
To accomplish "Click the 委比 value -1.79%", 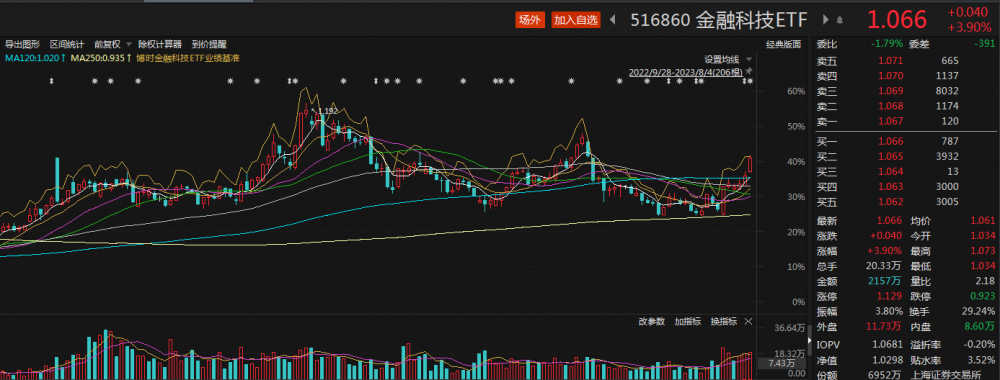I will click(x=887, y=44).
